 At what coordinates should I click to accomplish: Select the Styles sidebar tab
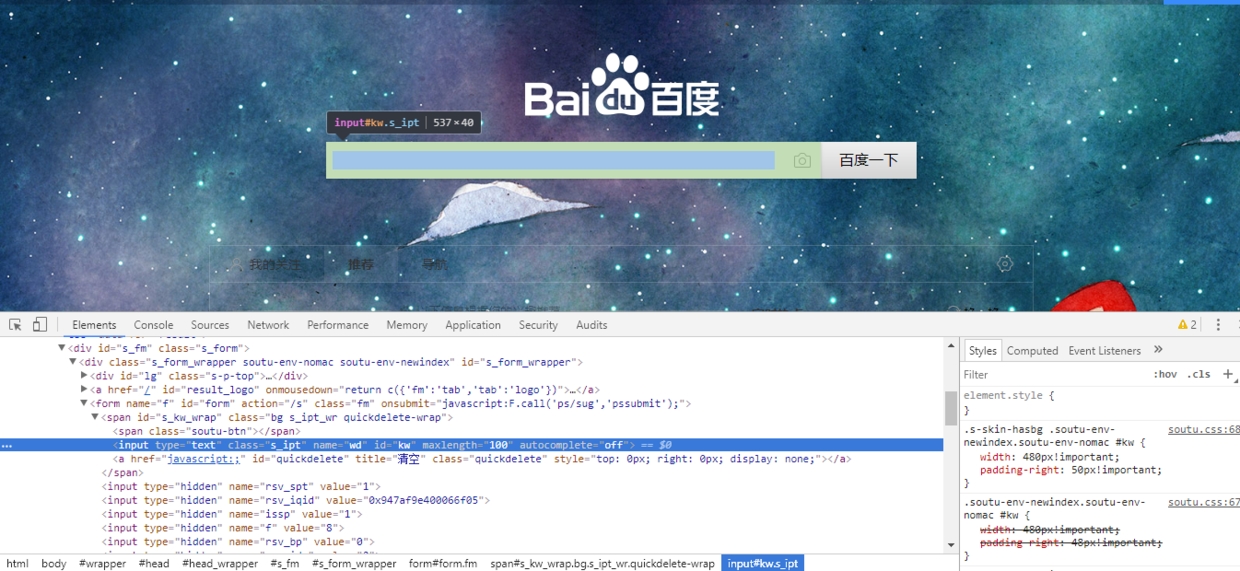click(982, 350)
